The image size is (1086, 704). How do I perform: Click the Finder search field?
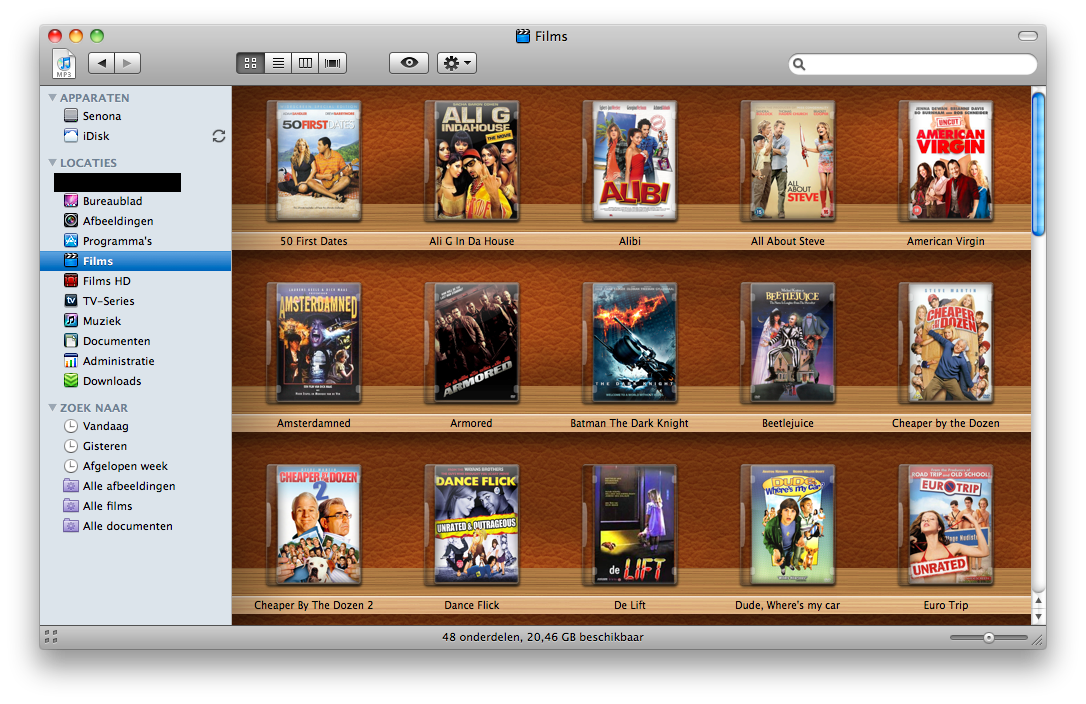912,64
